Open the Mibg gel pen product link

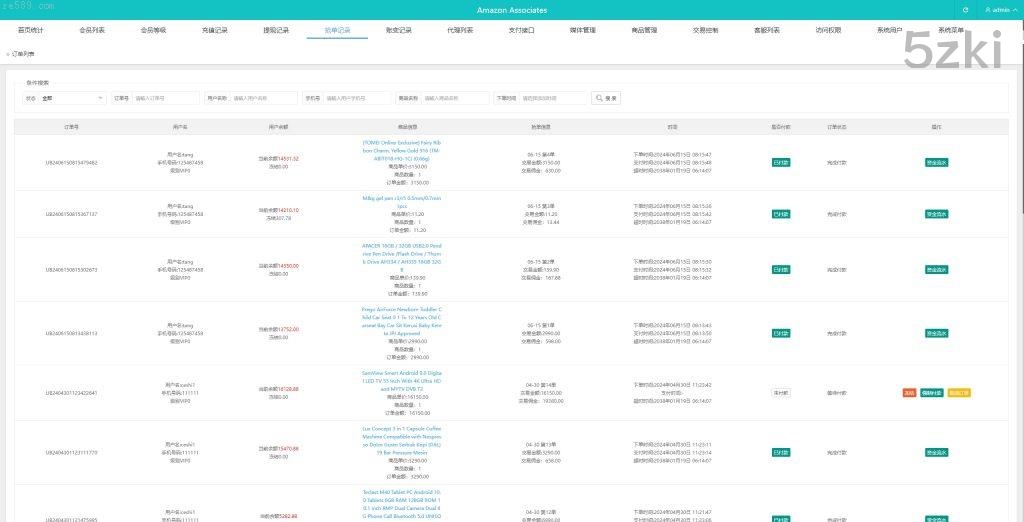401,198
